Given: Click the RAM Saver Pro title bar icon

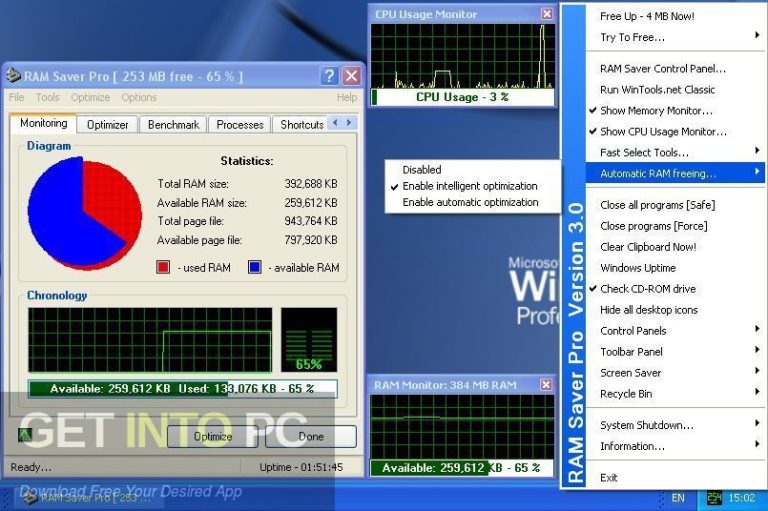Looking at the screenshot, I should [x=13, y=75].
